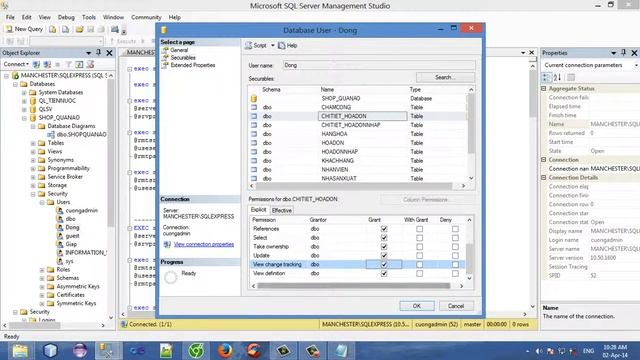Click the alphabetical sort icon in Properties

click(558, 77)
